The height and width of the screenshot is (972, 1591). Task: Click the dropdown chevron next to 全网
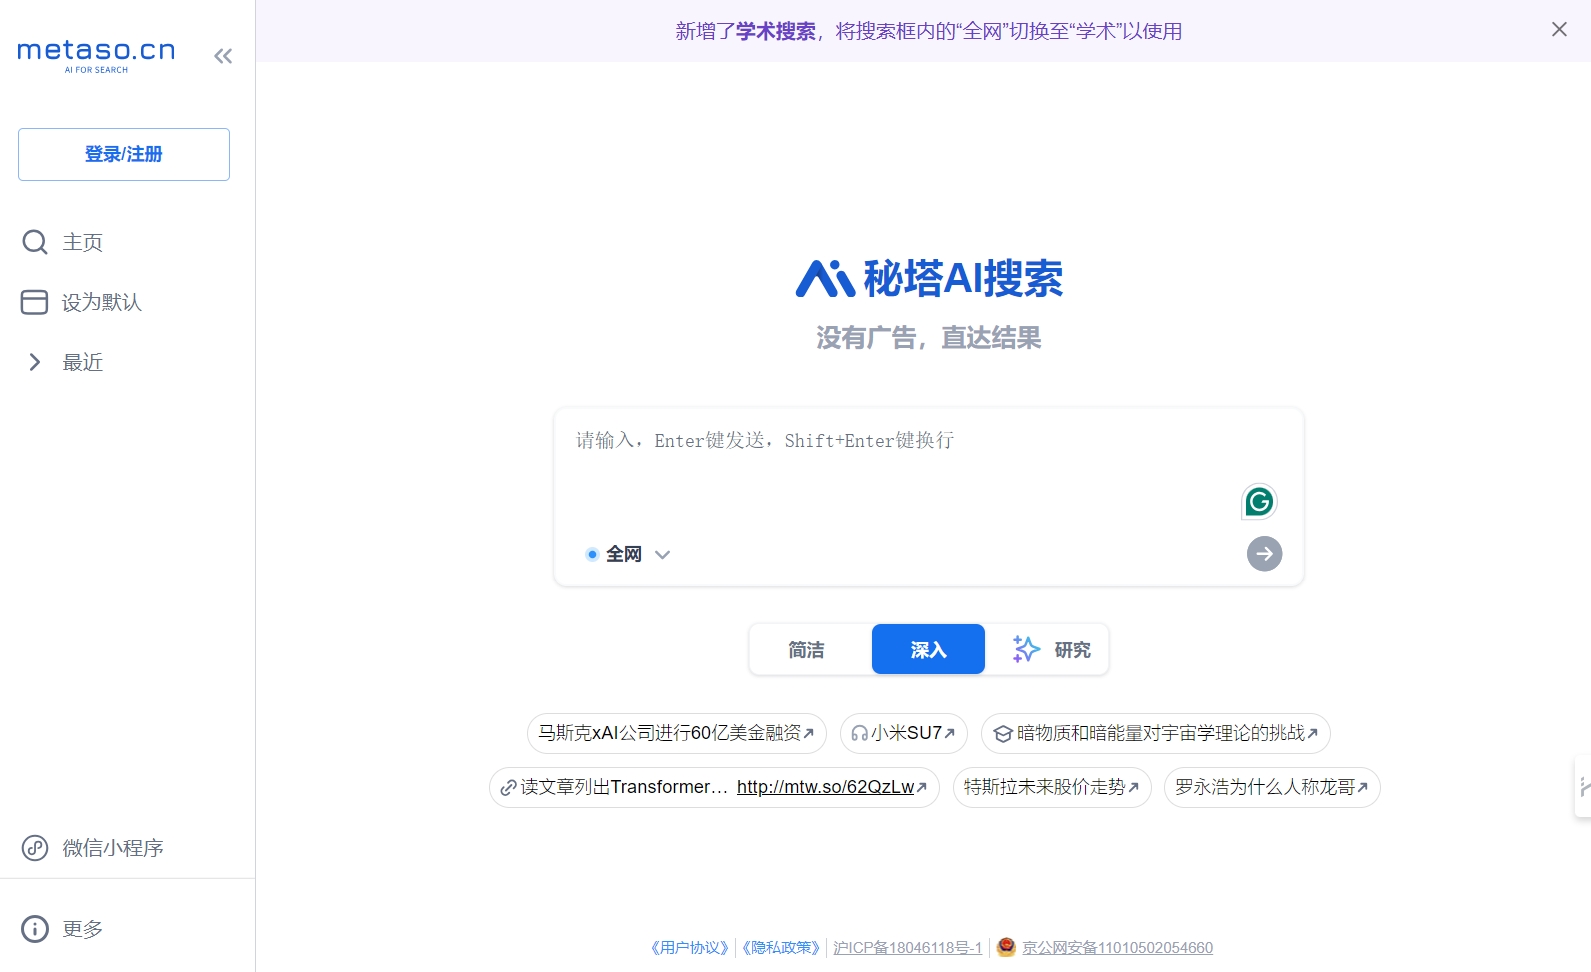pos(662,554)
